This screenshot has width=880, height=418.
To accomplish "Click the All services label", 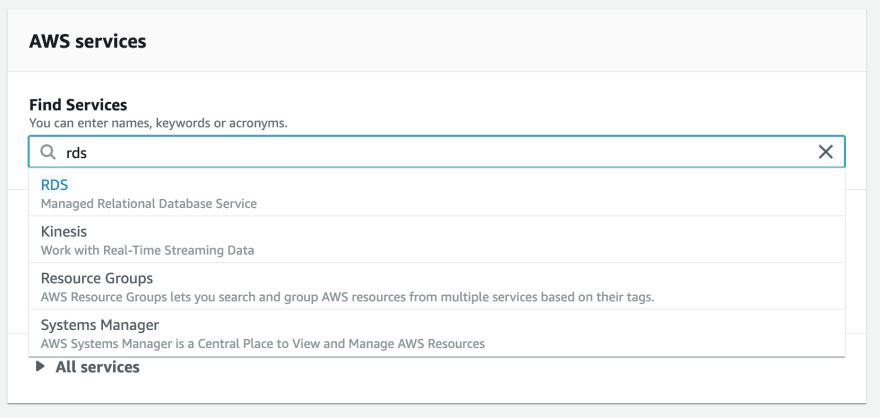I will click(97, 367).
